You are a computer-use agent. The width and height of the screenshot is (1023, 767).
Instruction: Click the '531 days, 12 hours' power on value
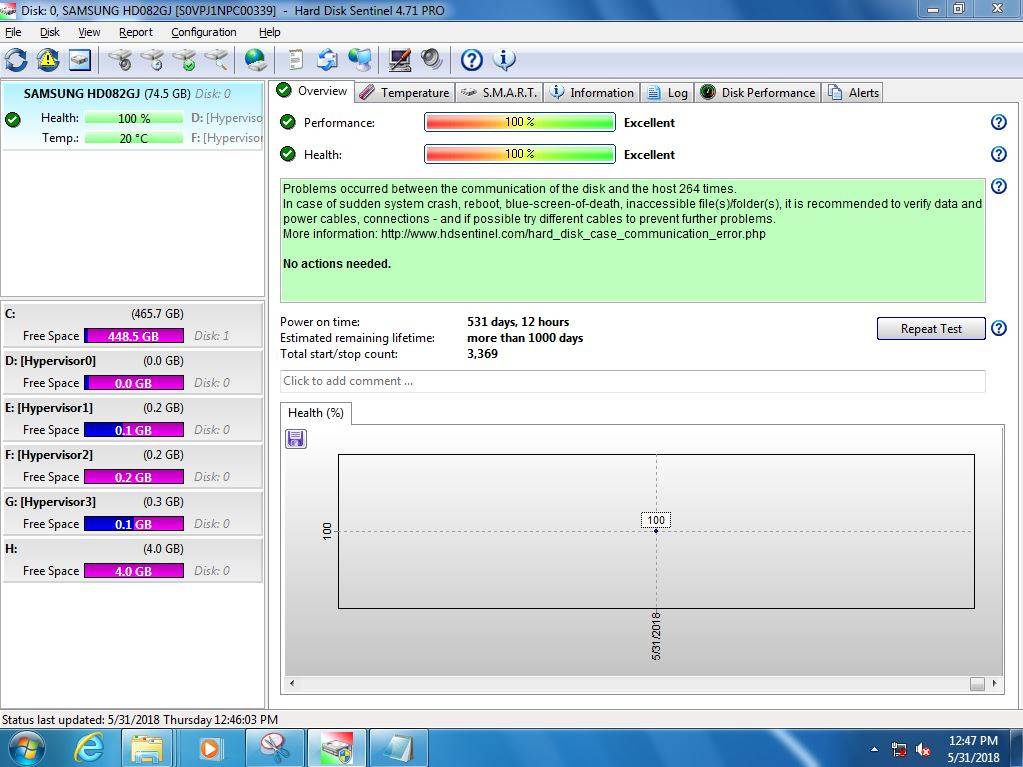pyautogui.click(x=518, y=322)
